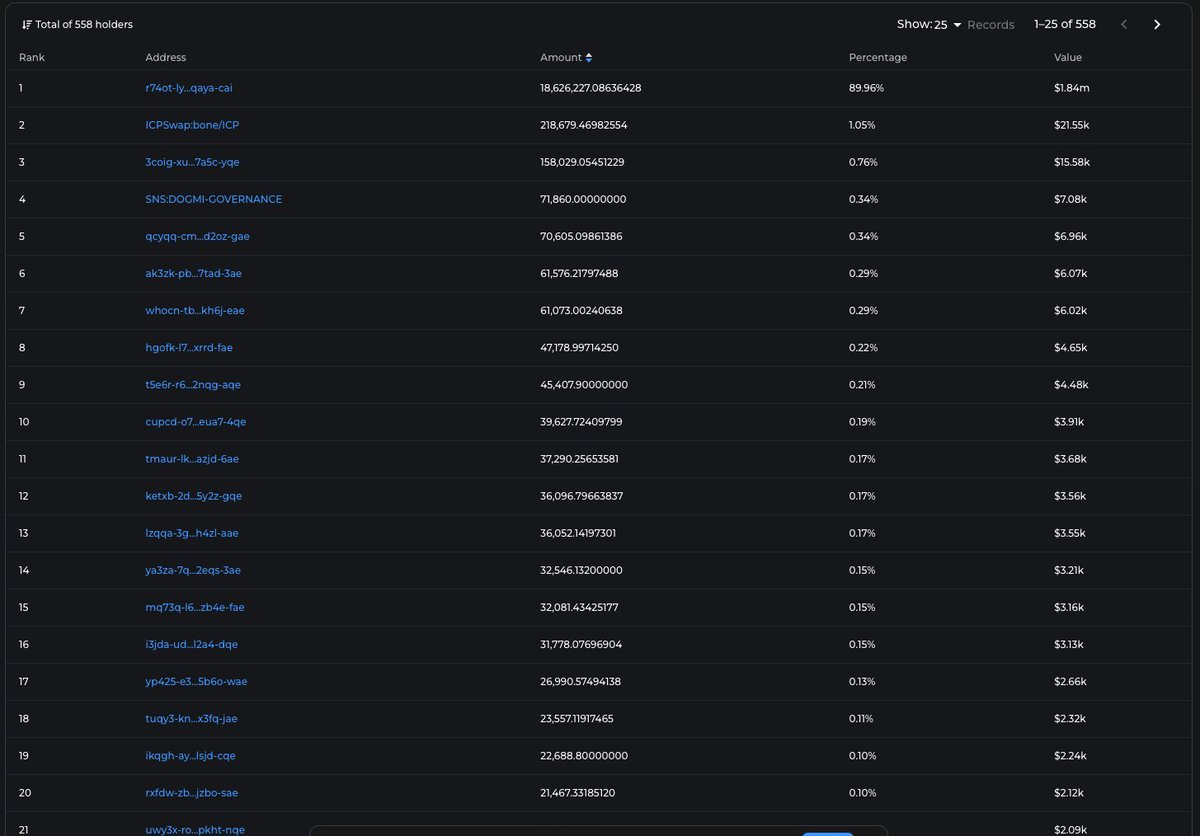The width and height of the screenshot is (1200, 836).
Task: Select the $21.55k value cell
Action: point(1072,125)
